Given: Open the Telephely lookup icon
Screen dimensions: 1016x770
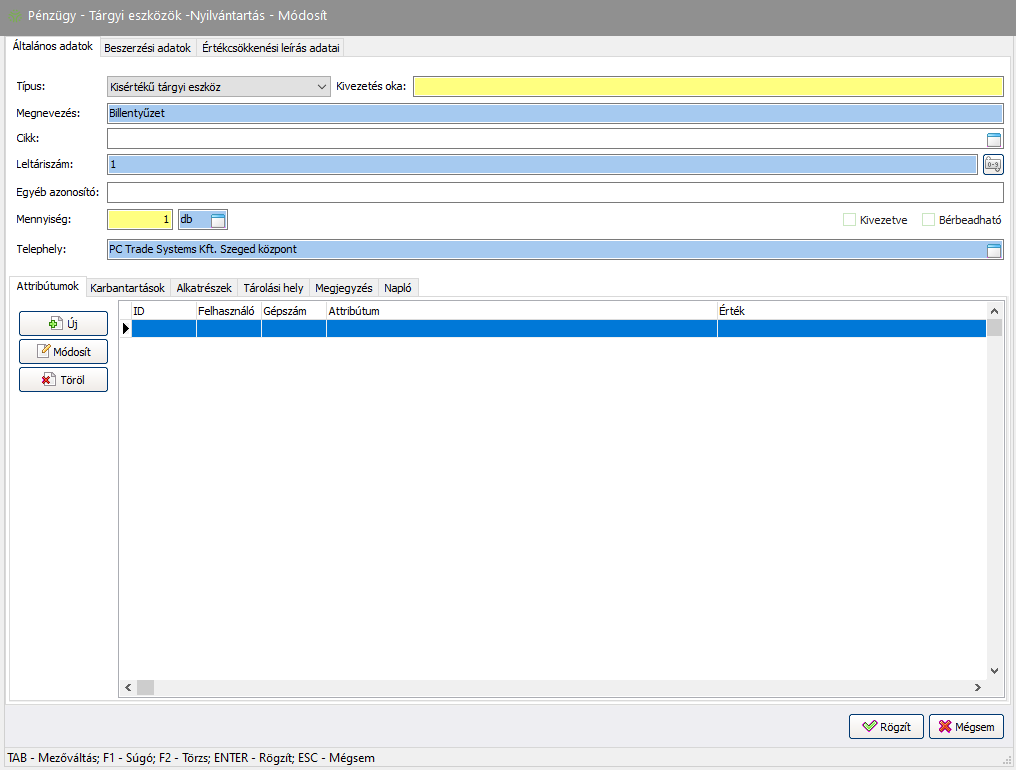Looking at the screenshot, I should pyautogui.click(x=994, y=251).
